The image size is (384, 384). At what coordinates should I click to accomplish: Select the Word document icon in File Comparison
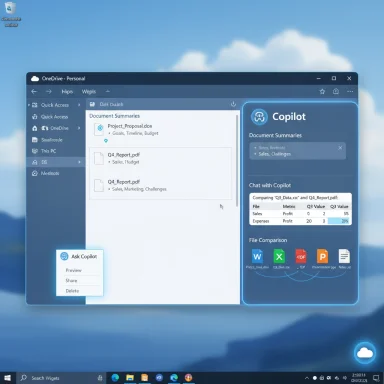coord(257,257)
